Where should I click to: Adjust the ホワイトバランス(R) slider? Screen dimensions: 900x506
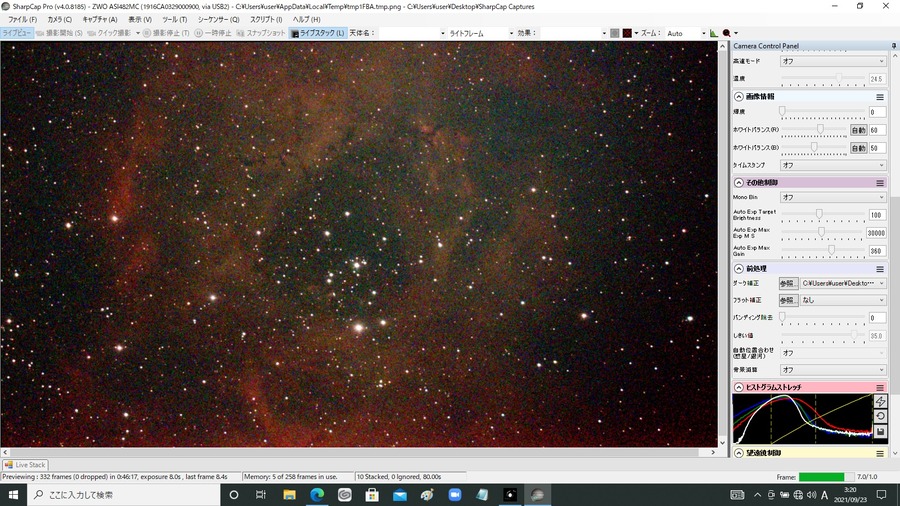814,130
